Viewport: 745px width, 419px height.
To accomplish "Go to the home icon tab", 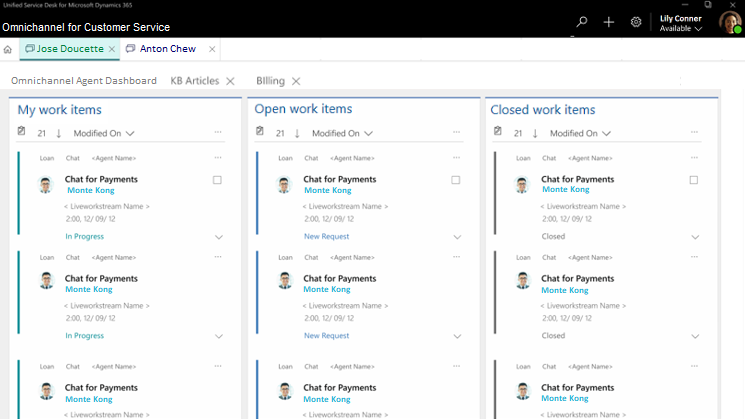I will (8, 49).
